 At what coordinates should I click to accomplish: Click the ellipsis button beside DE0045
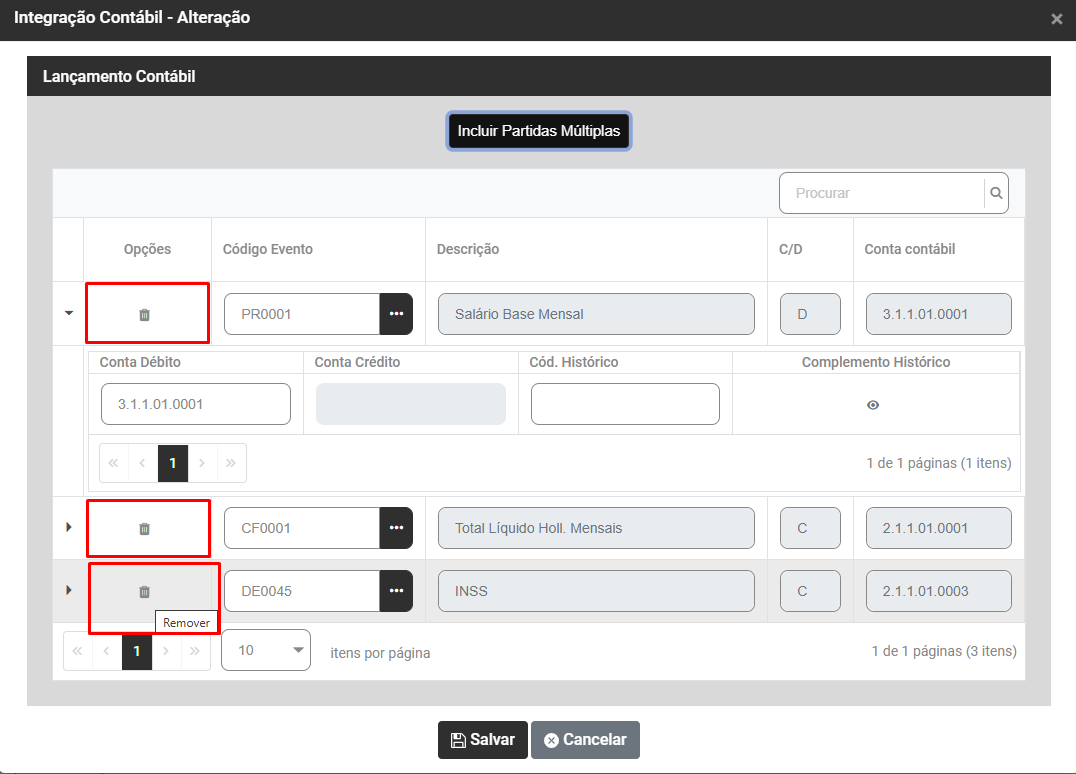(396, 591)
